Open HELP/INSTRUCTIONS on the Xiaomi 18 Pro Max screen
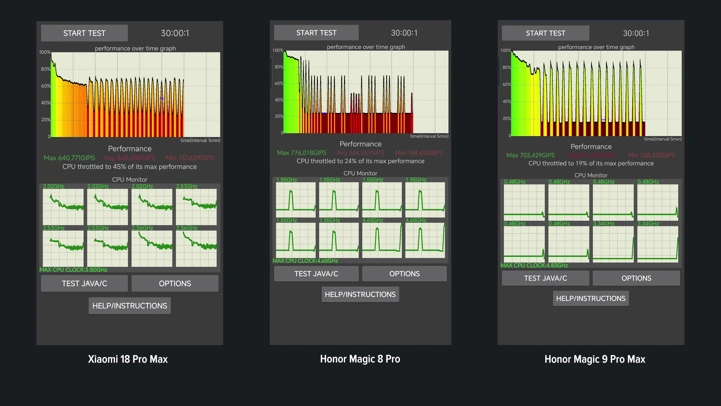Screen dimensions: 721x406 coord(130,306)
